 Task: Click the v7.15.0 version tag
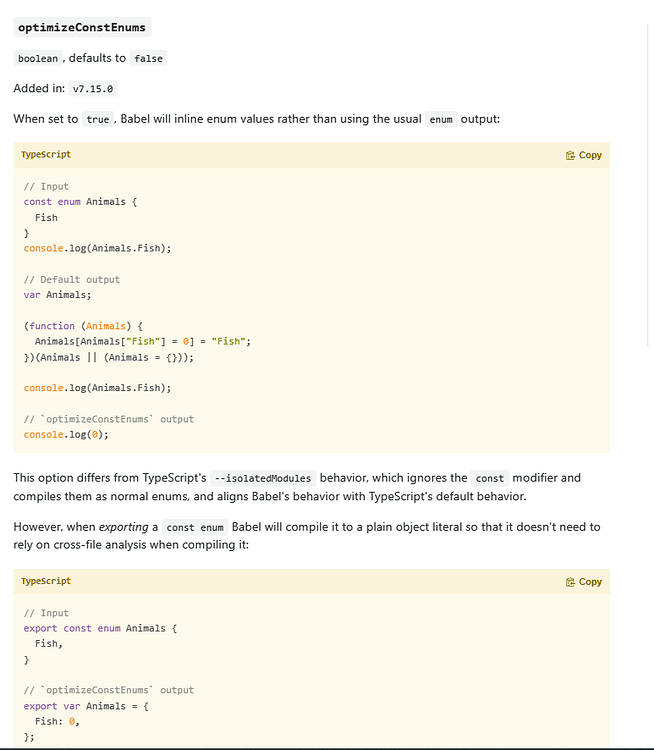point(95,89)
